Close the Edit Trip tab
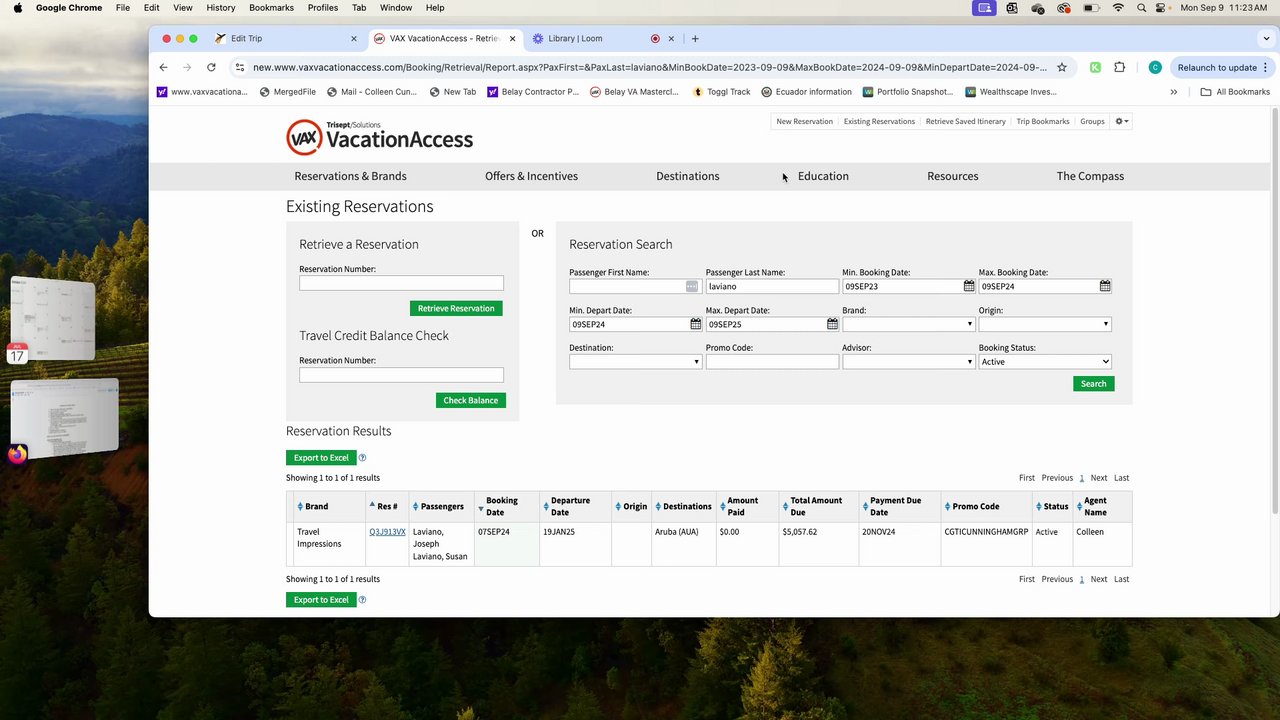The height and width of the screenshot is (720, 1280). point(353,38)
